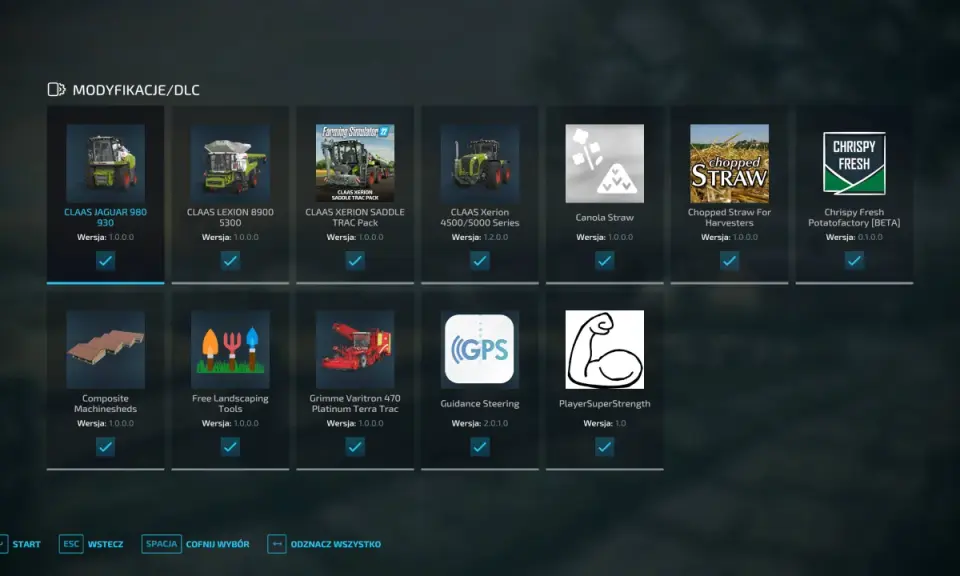Click the CLAAS JAGUAR 980 930 title
Image resolution: width=960 pixels, height=576 pixels.
click(105, 217)
